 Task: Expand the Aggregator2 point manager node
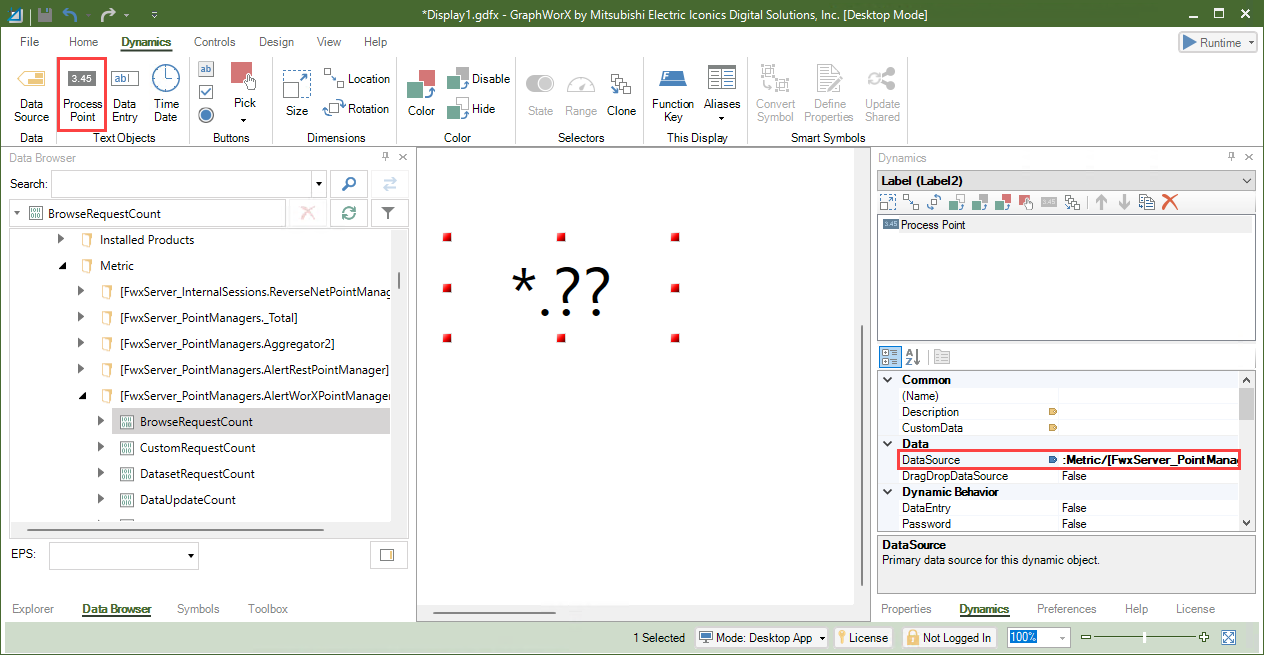82,344
